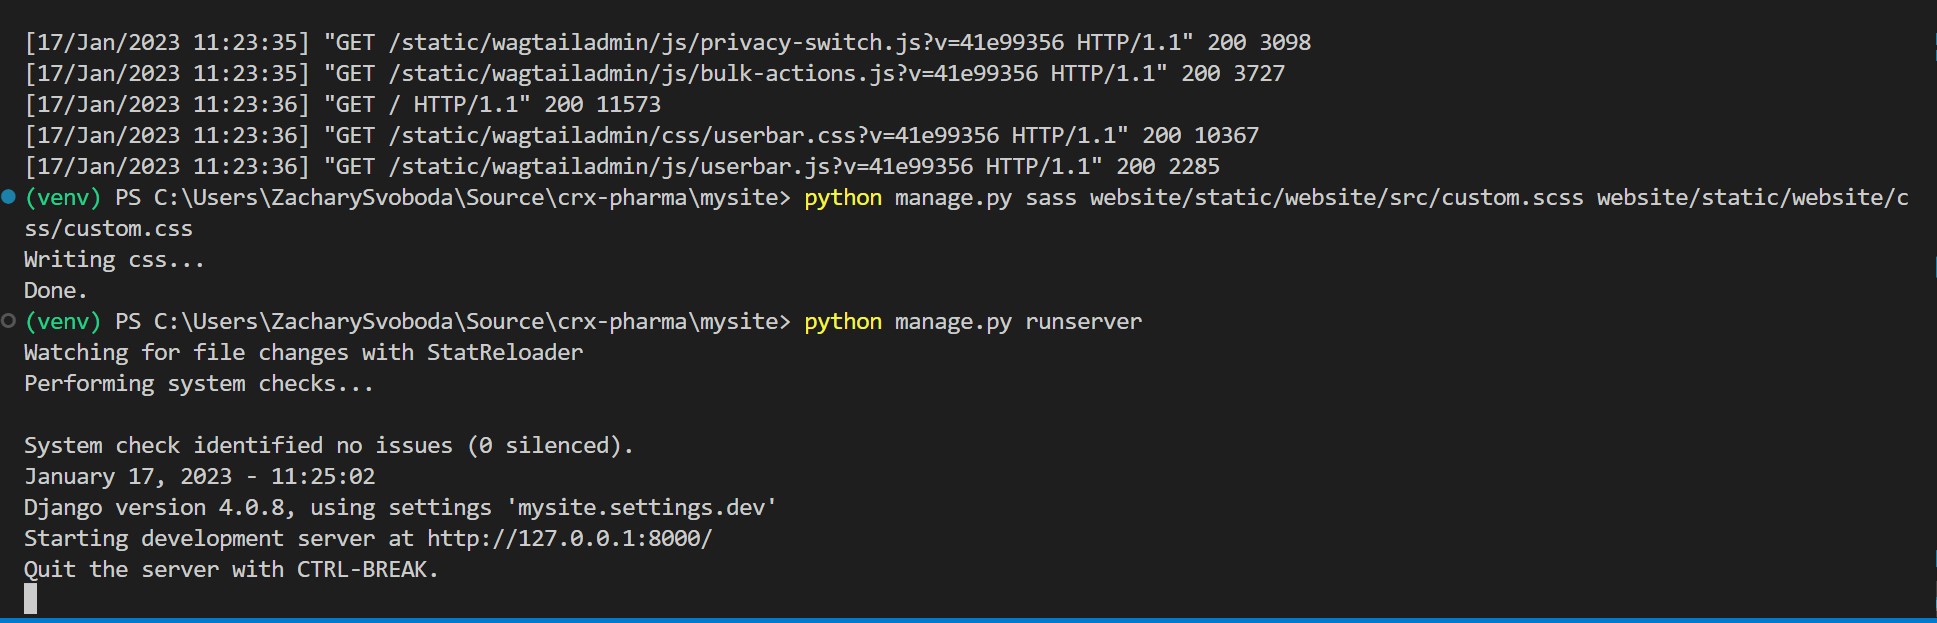Click the yellow python keyword in the sass command
The width and height of the screenshot is (1937, 623).
click(x=843, y=197)
